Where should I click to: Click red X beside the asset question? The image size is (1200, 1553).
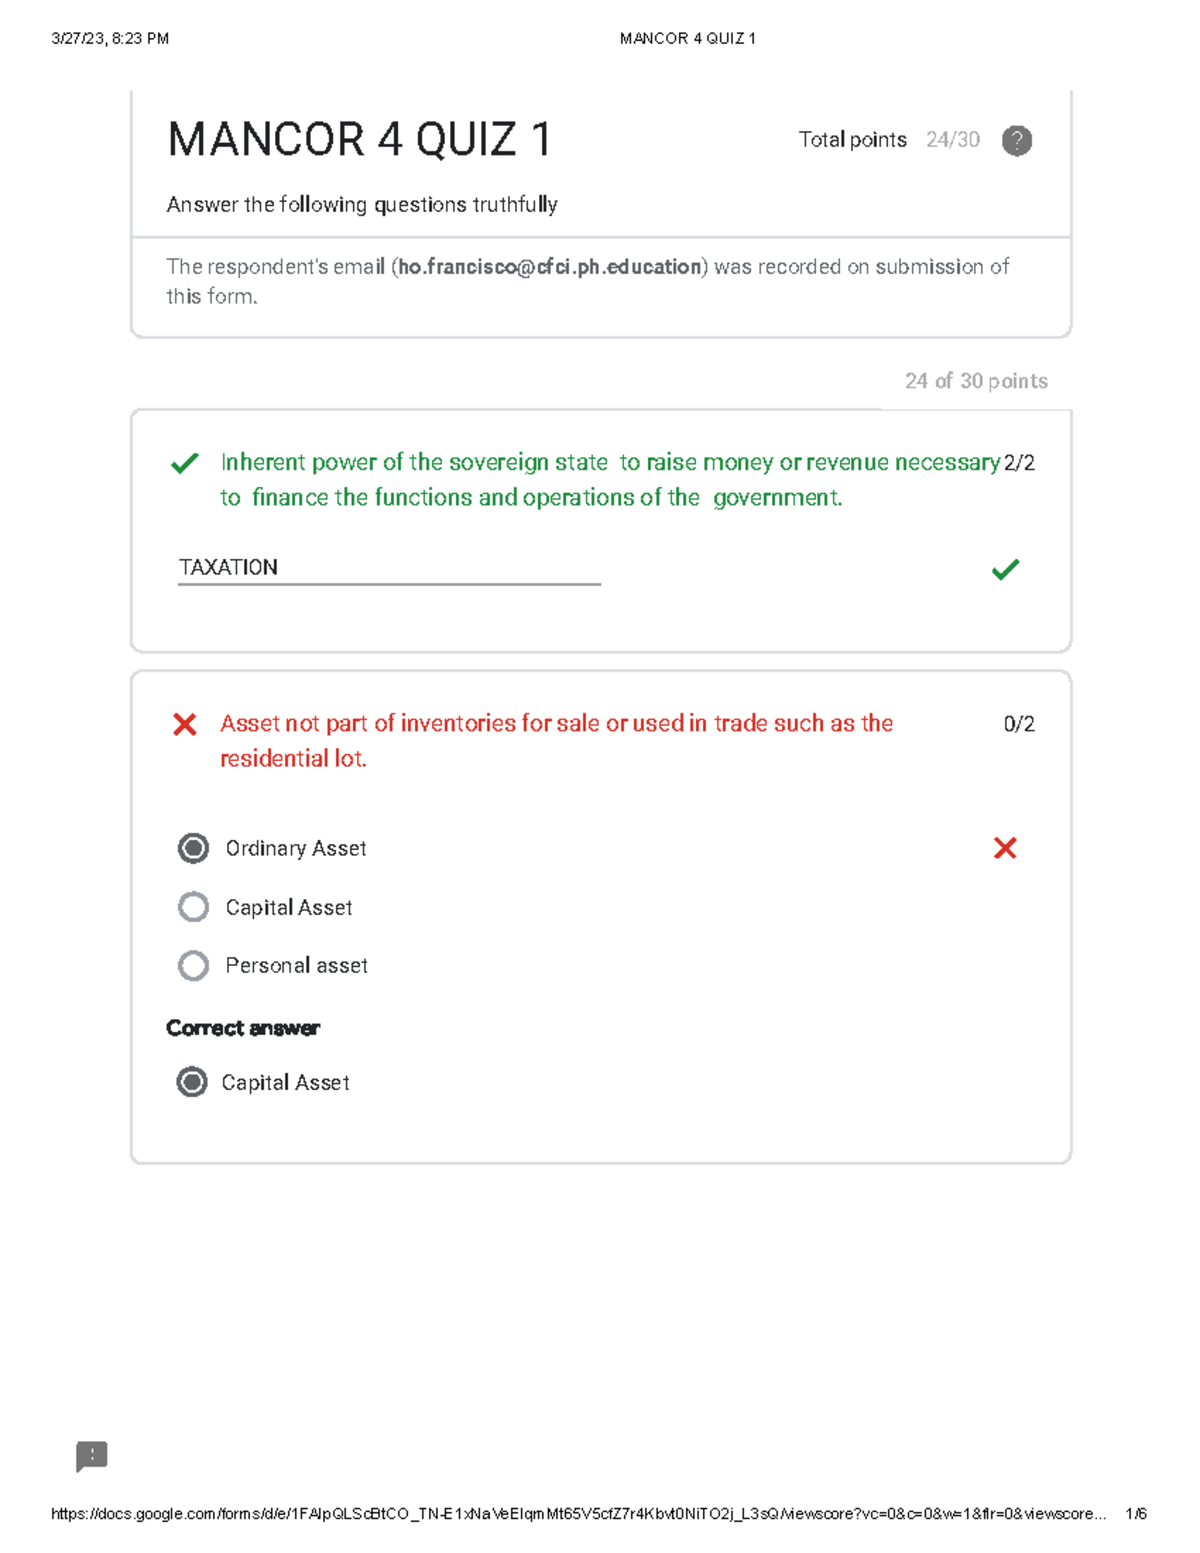[x=185, y=724]
